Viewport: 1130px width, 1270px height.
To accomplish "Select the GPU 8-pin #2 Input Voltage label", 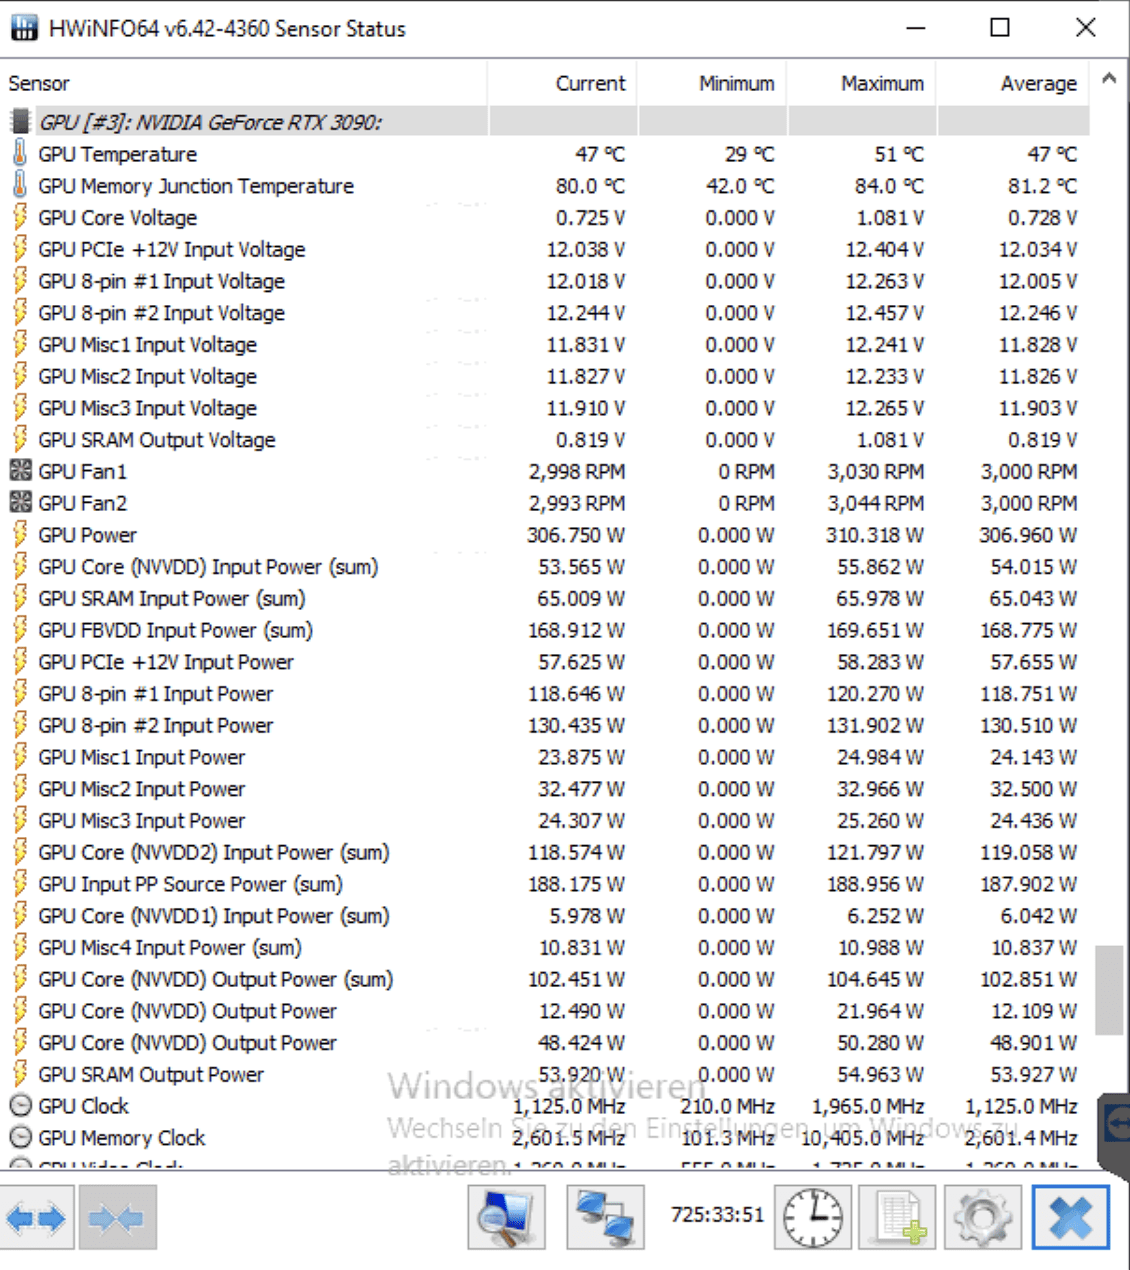I will (x=162, y=313).
